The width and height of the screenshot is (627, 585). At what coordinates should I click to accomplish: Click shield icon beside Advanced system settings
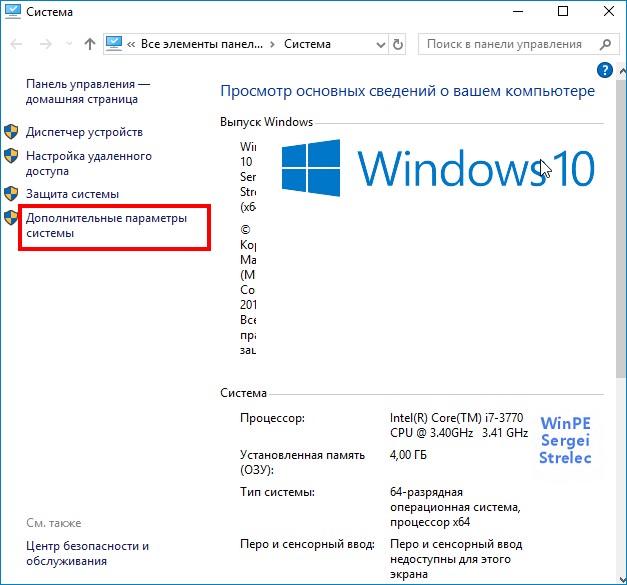11,218
